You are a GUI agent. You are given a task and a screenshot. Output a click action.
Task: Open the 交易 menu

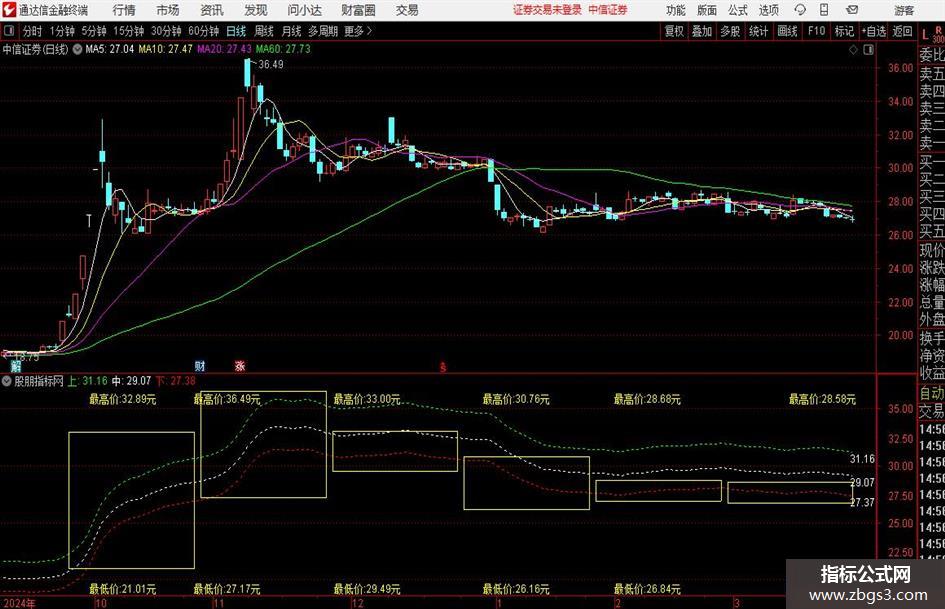tap(407, 10)
